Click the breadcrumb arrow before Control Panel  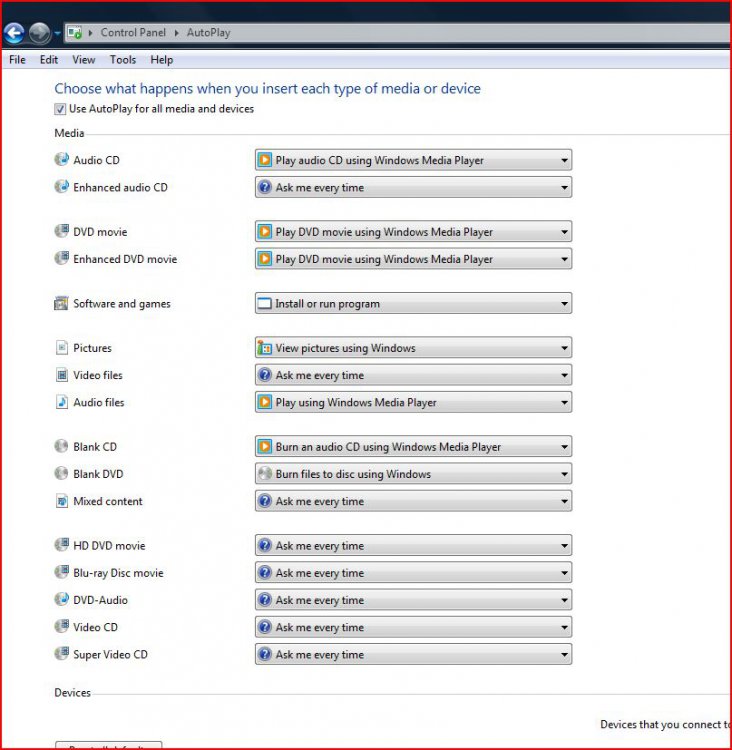coord(90,33)
